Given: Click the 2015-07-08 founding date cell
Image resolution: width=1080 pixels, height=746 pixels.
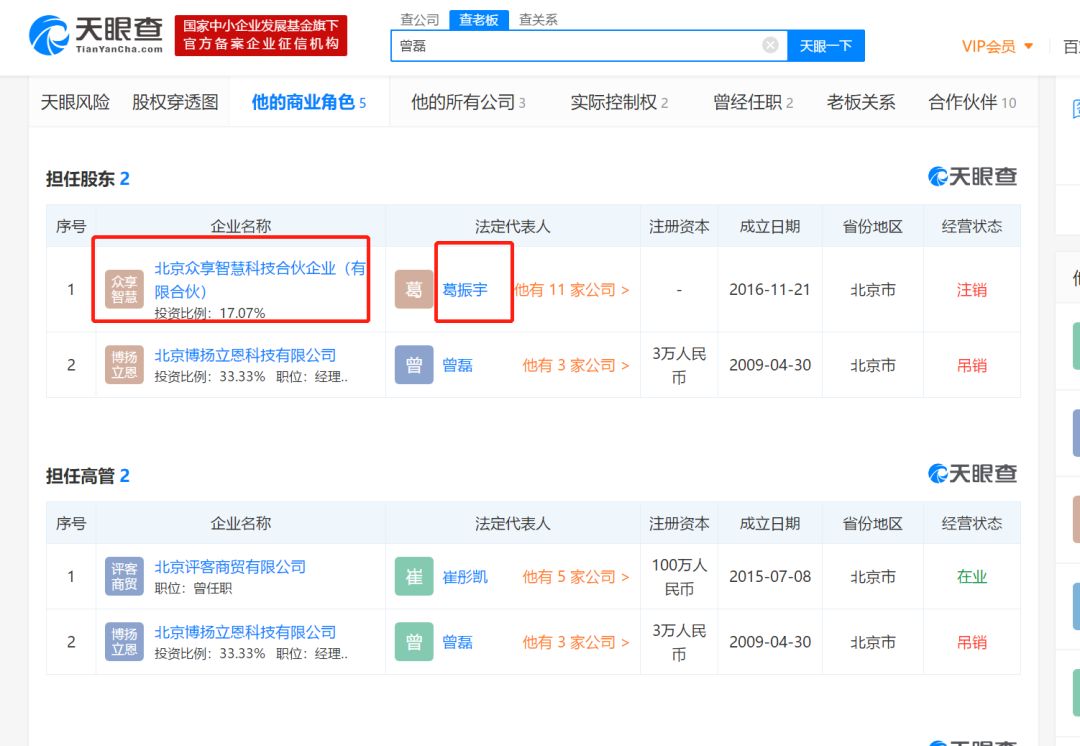Looking at the screenshot, I should click(x=769, y=577).
